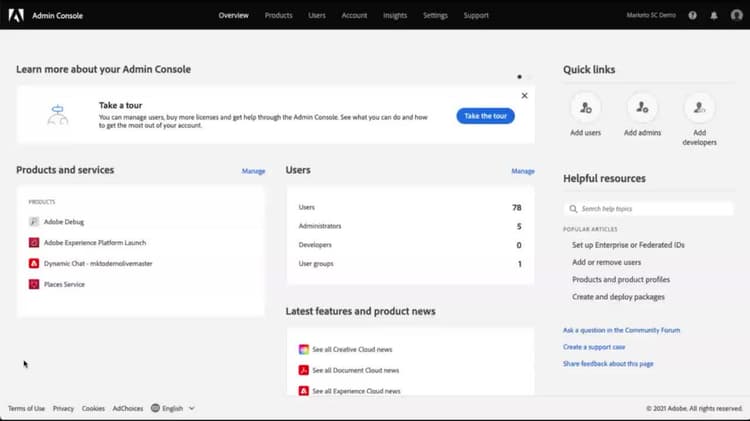Click the Adobe Debug product icon
Screen dimensions: 750x421
coord(34,222)
